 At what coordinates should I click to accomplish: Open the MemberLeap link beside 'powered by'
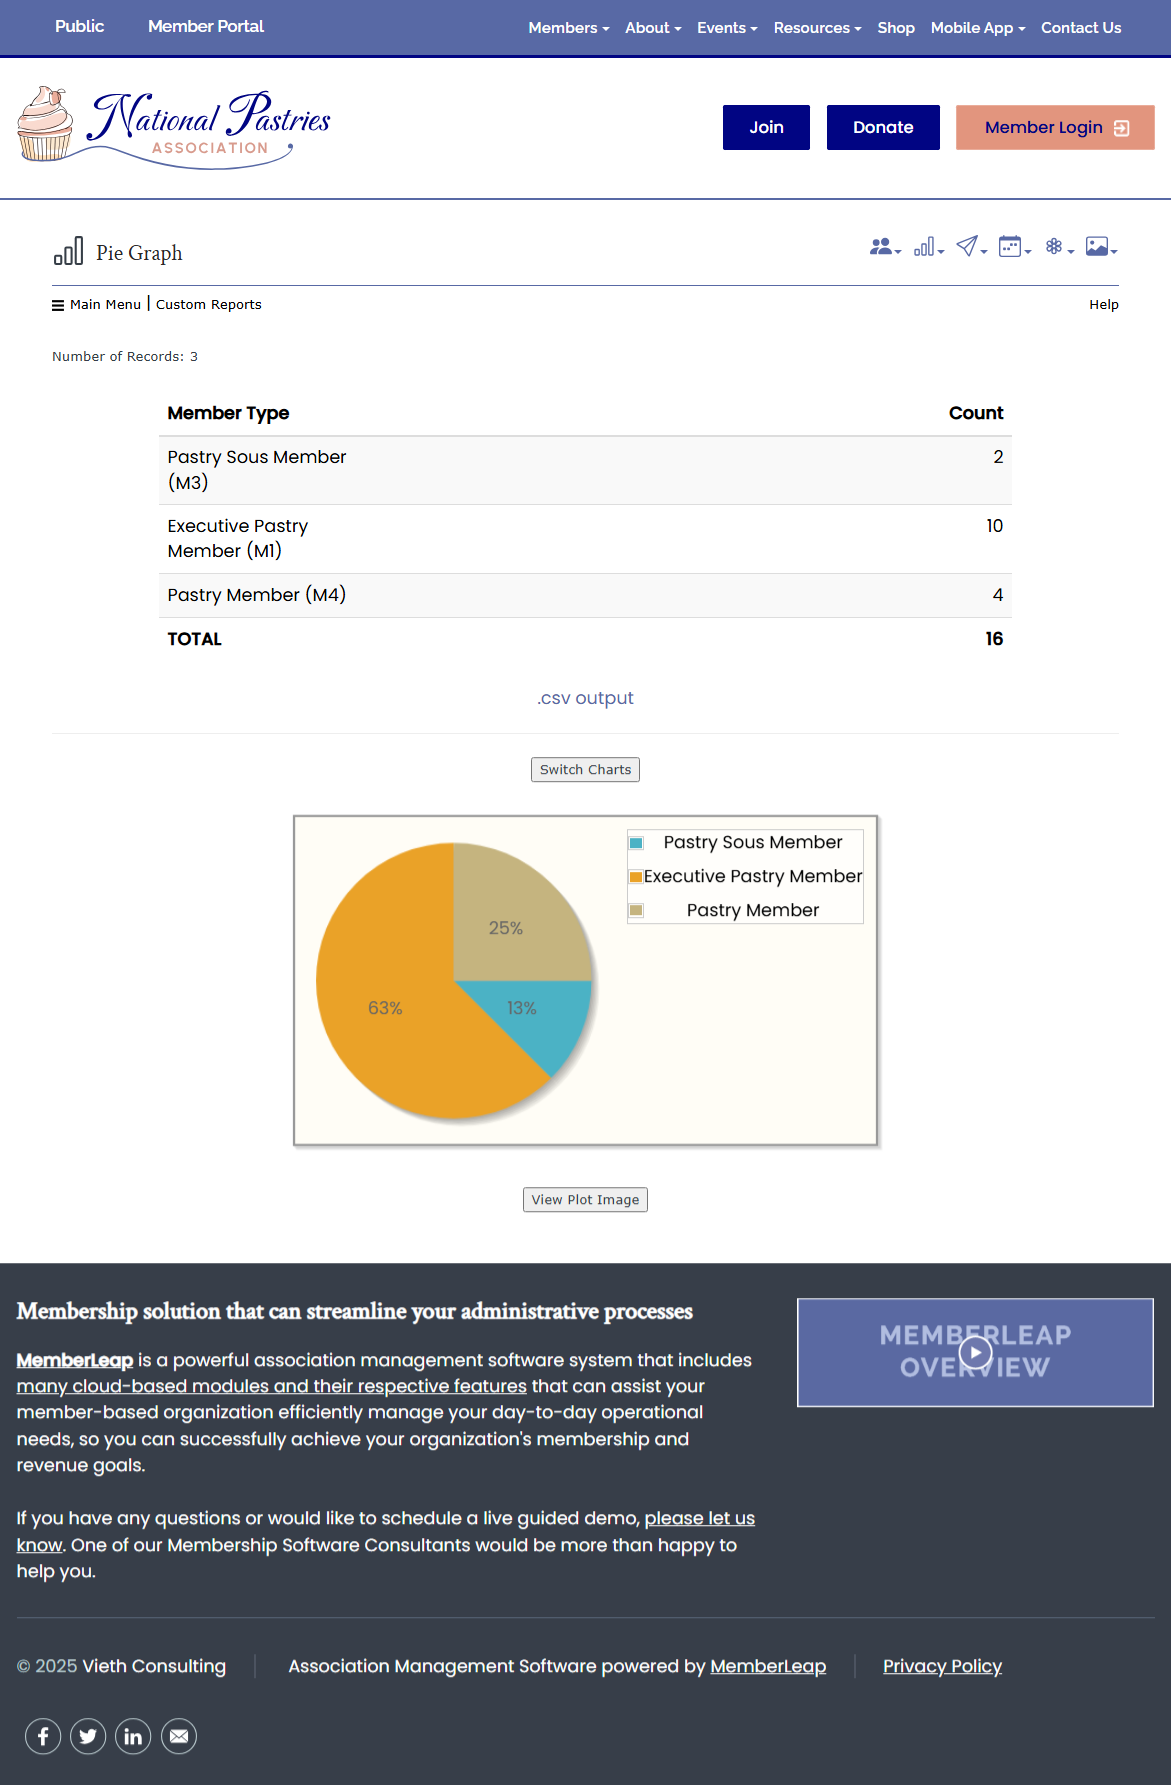(768, 1666)
